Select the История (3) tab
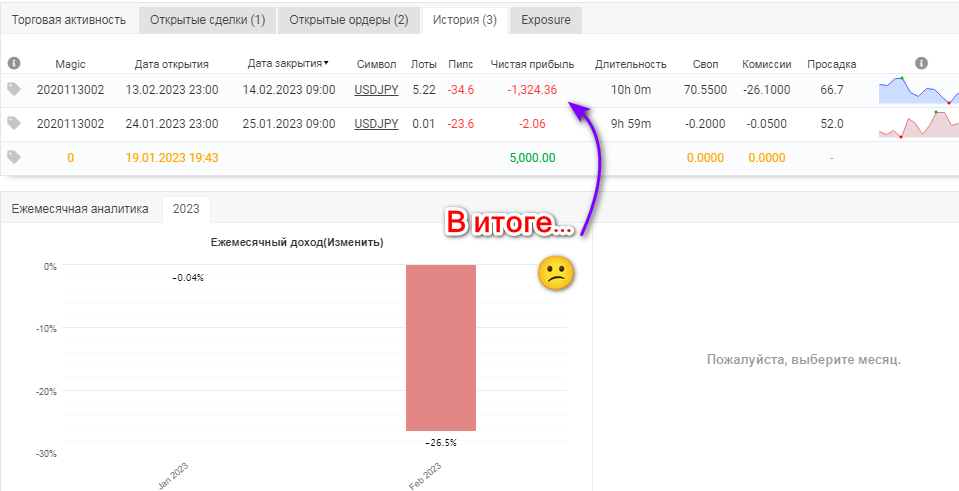 point(465,20)
